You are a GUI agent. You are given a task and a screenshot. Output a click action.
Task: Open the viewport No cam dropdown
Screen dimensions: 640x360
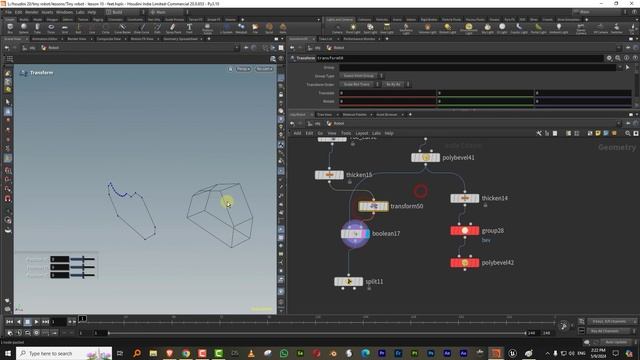pyautogui.click(x=264, y=69)
